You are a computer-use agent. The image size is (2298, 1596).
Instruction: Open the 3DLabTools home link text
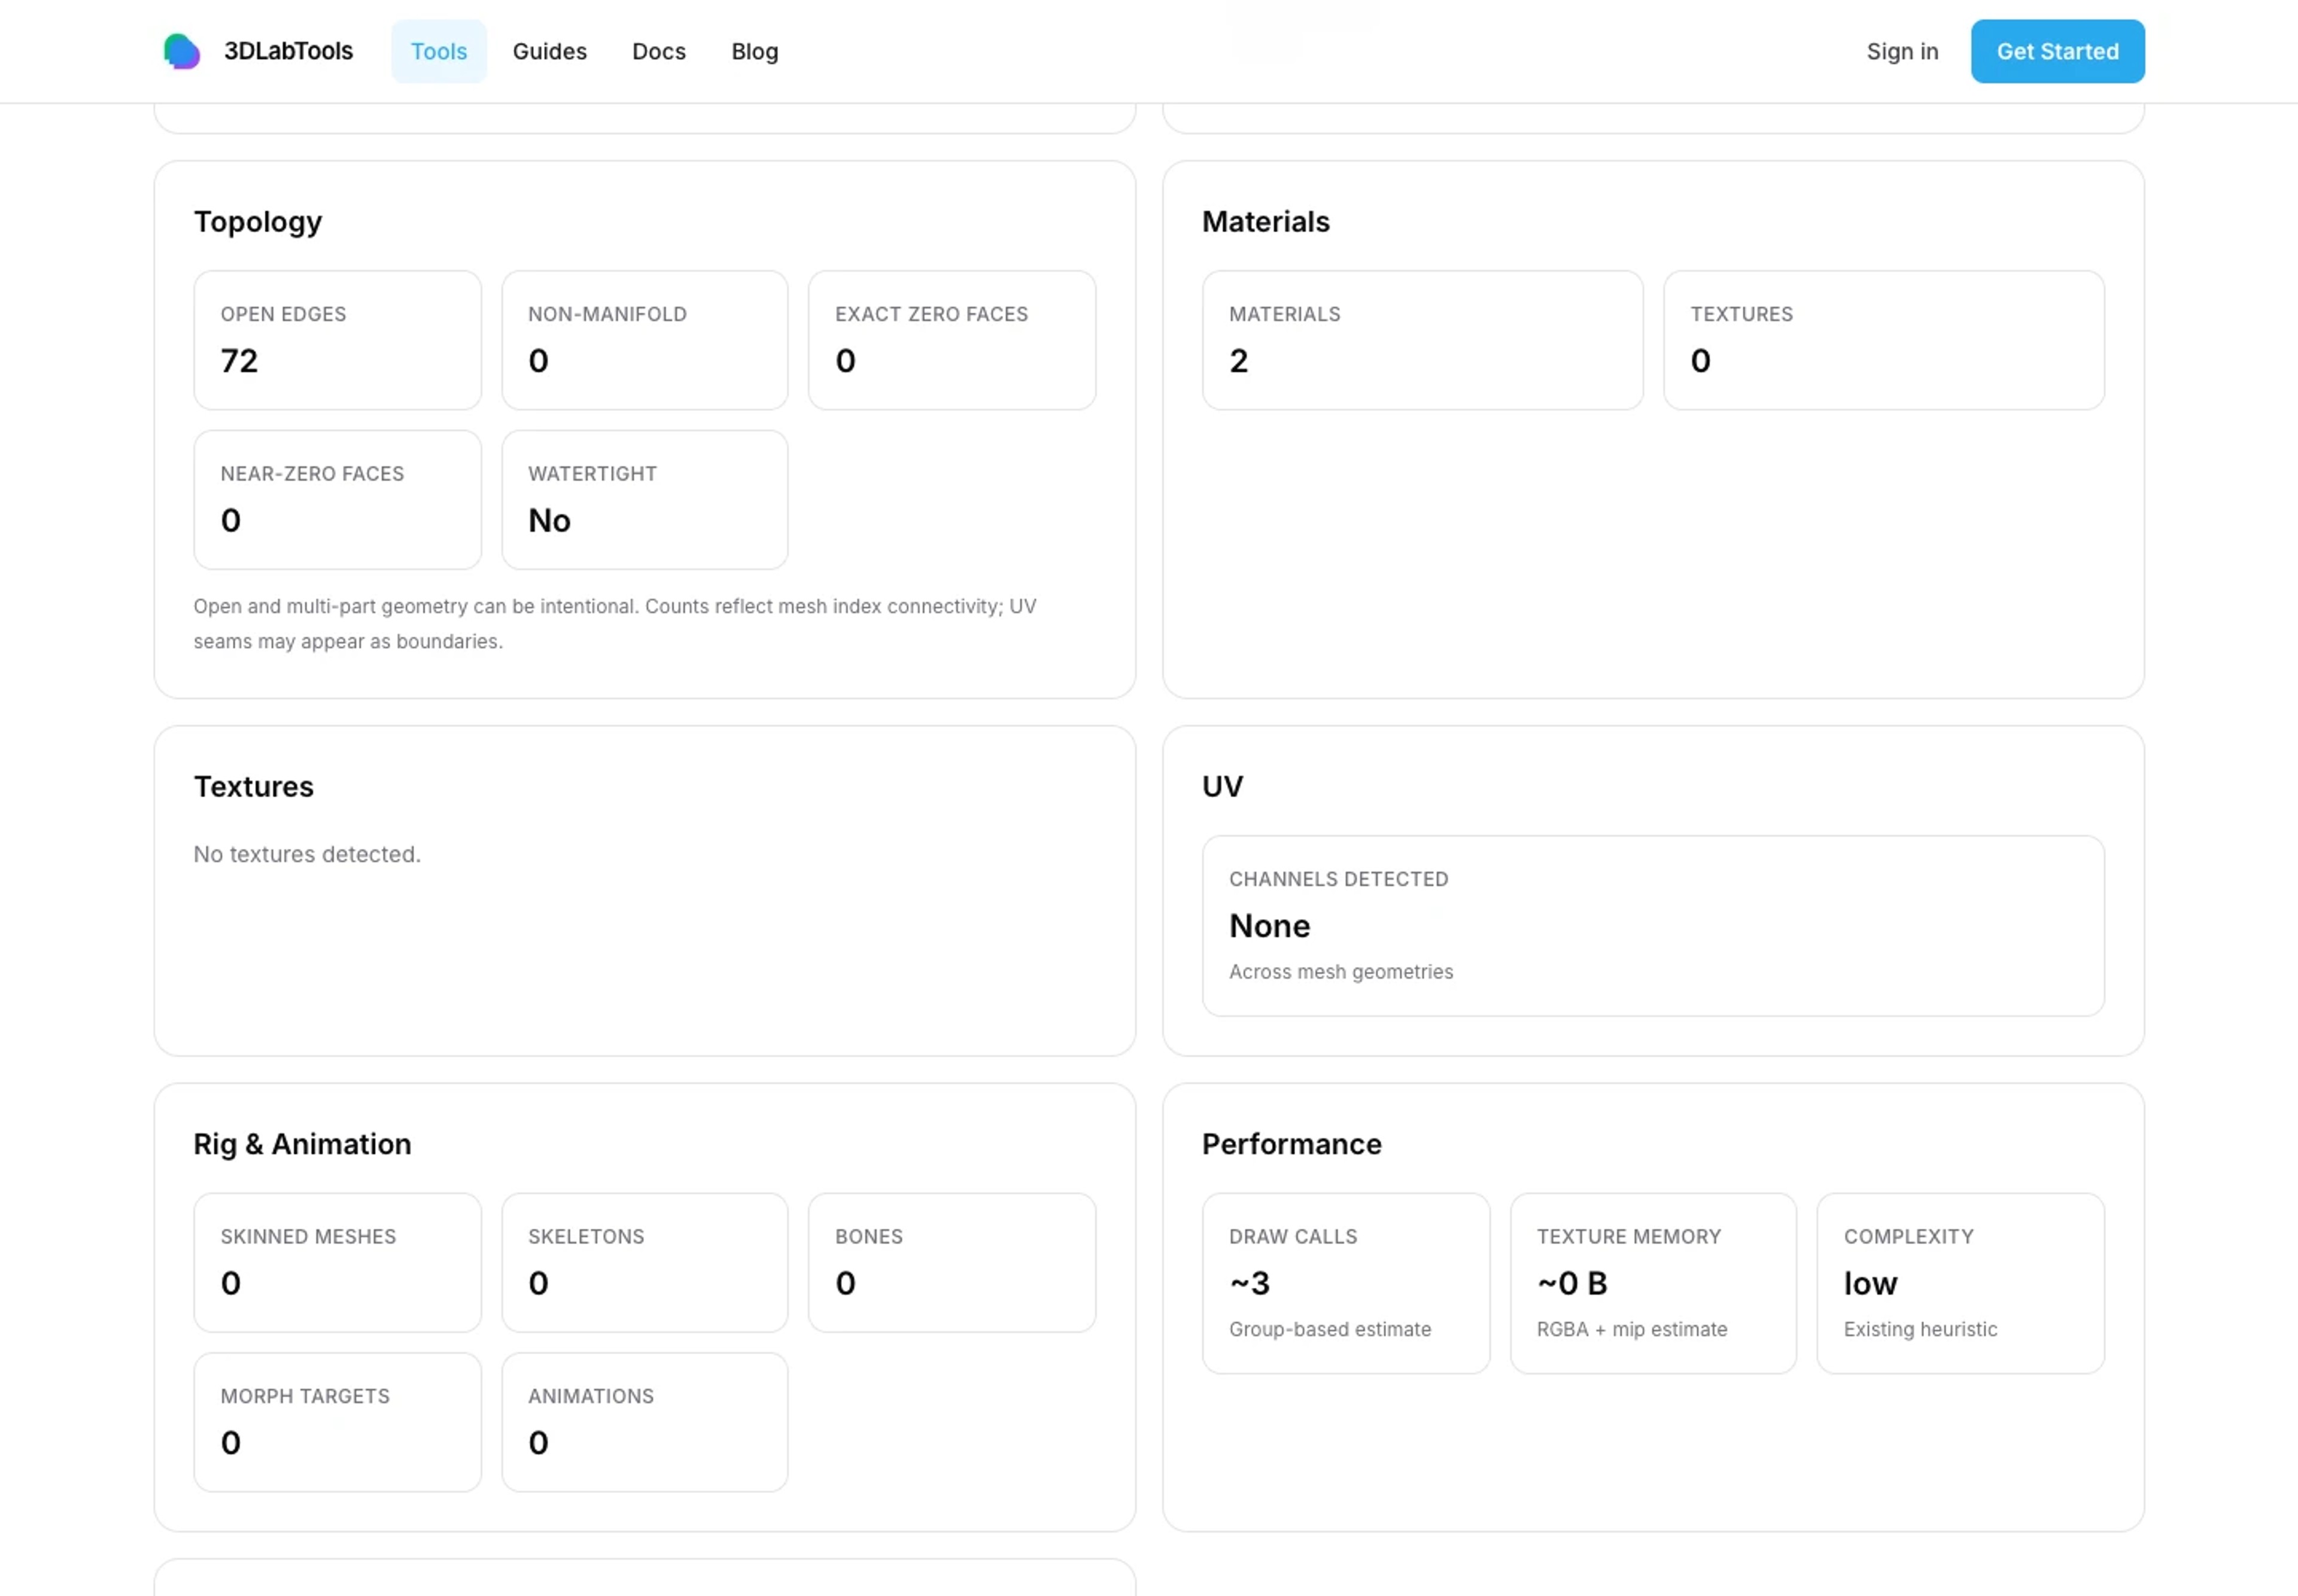pos(288,51)
